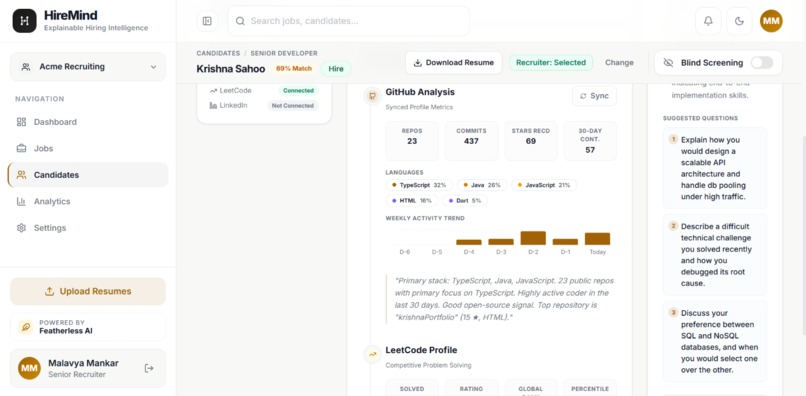Enable the Blind Screening switch
Screen dimensions: 806x396
pos(762,63)
